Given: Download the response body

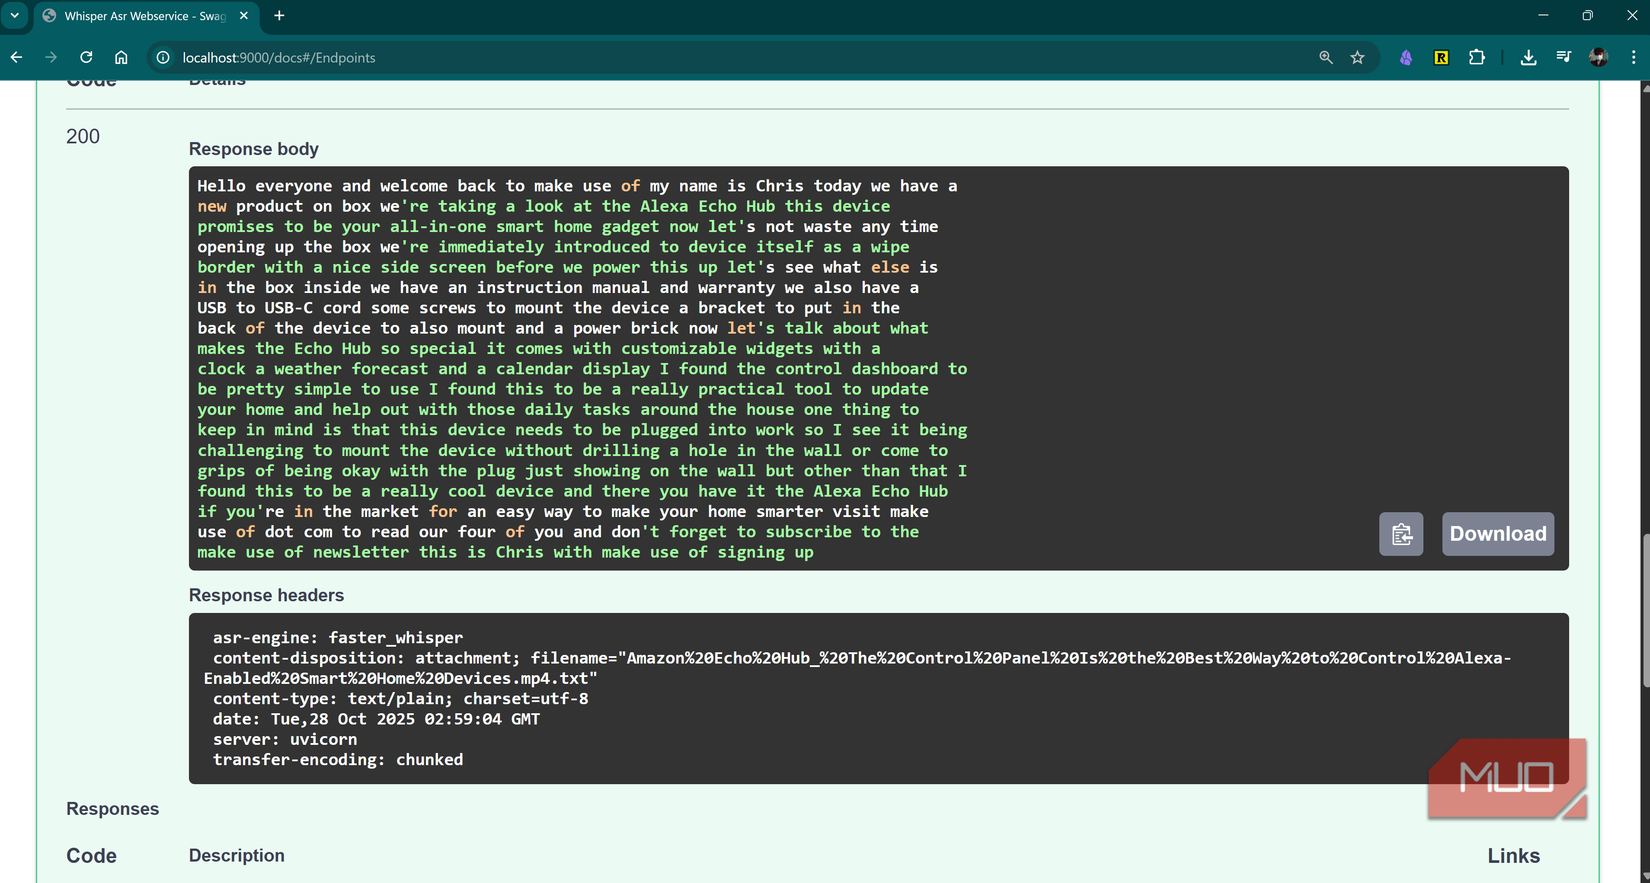Looking at the screenshot, I should click(1498, 534).
